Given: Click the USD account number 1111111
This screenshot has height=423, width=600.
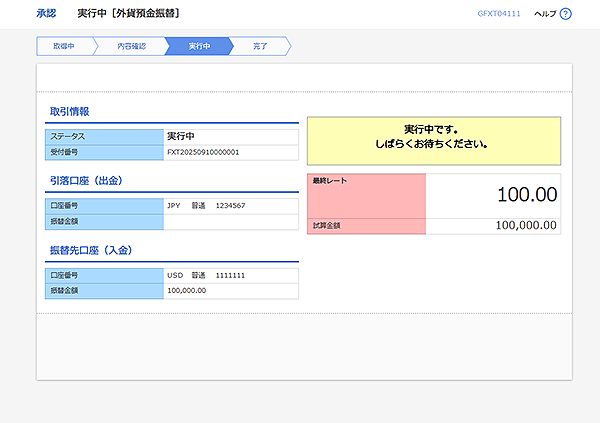Looking at the screenshot, I should pyautogui.click(x=230, y=276).
